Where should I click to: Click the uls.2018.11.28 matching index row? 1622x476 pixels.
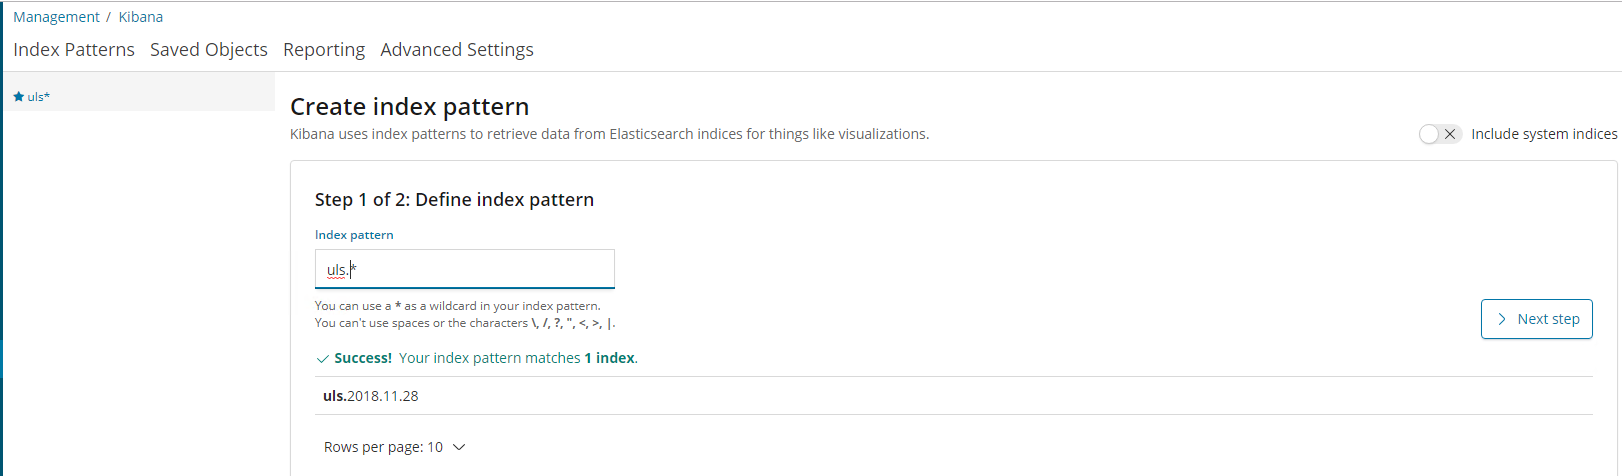[371, 396]
